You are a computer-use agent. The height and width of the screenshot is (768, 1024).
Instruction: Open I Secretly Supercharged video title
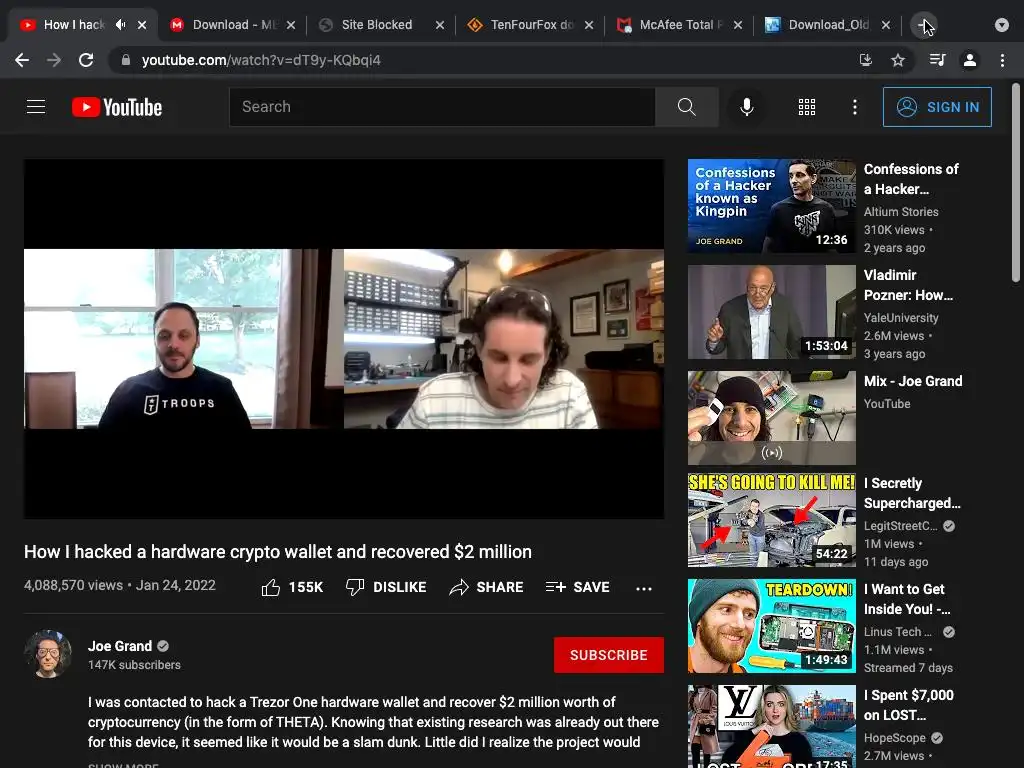tap(912, 493)
